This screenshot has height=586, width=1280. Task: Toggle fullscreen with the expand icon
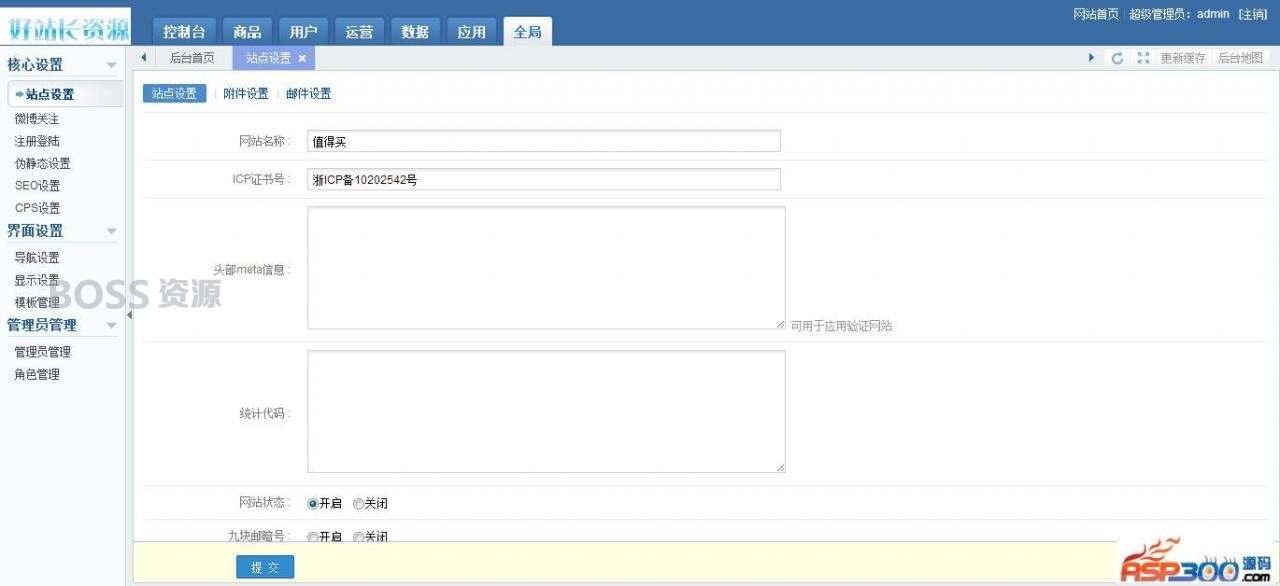[x=1143, y=59]
